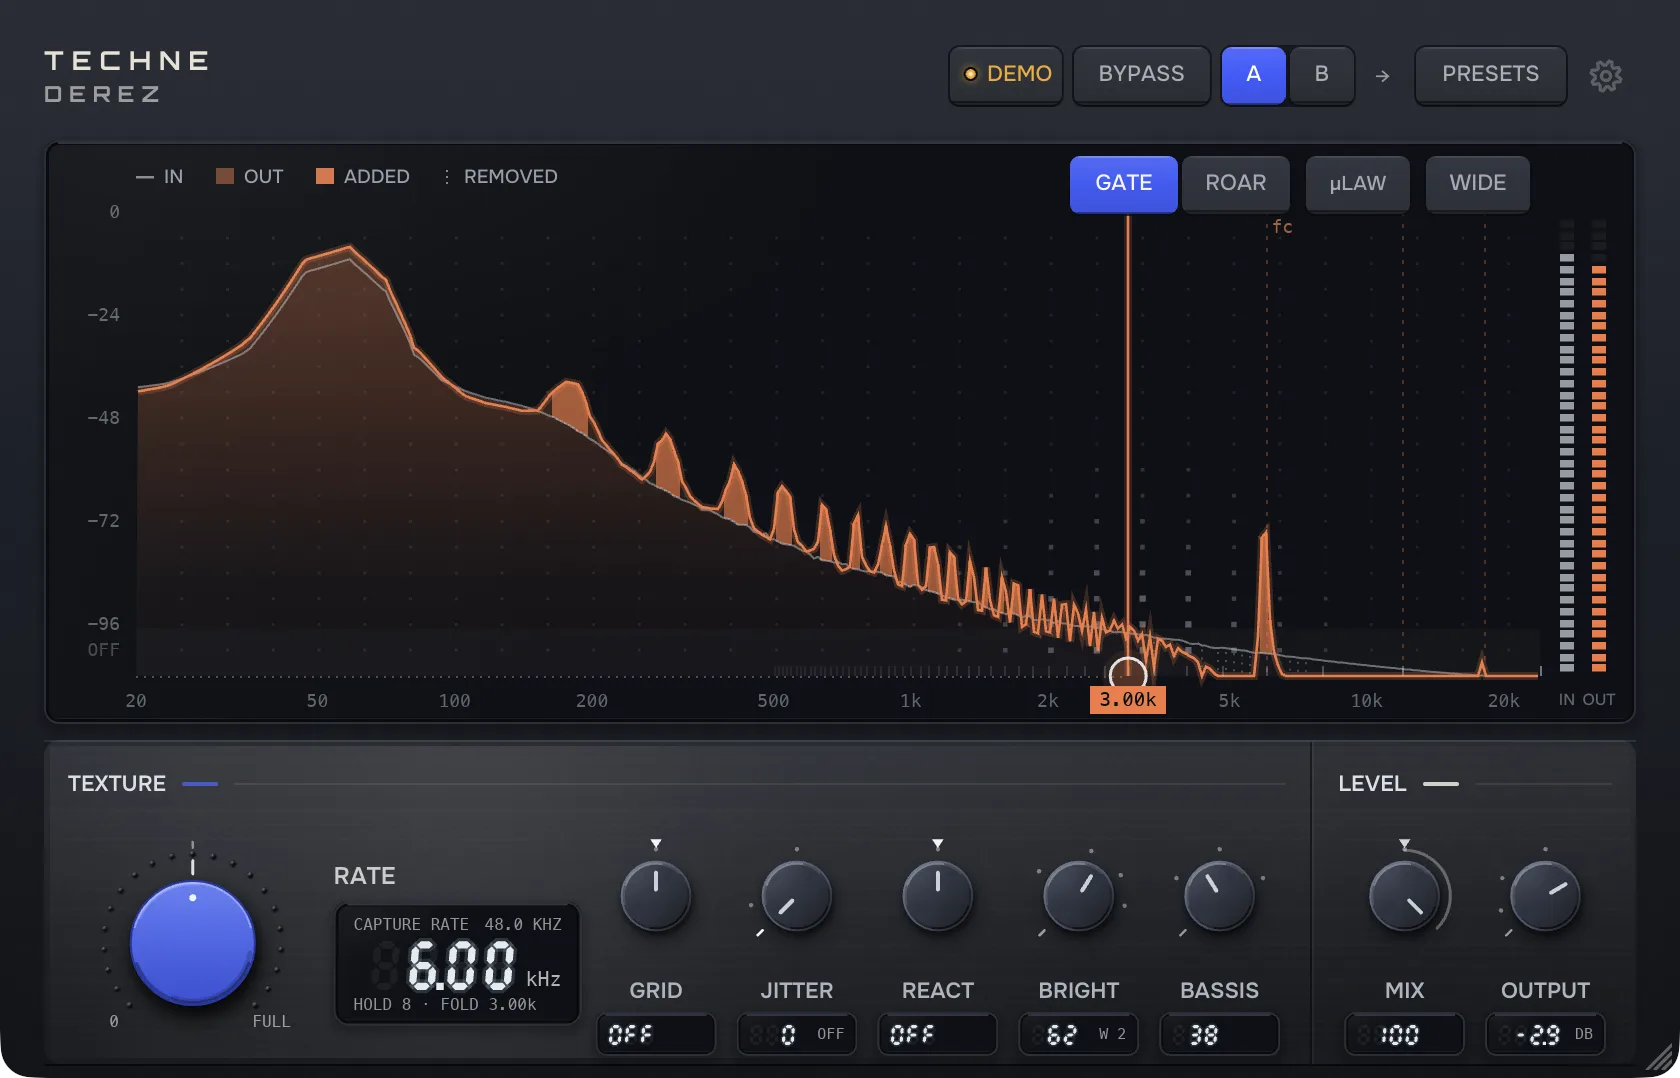Click the GRID value field showing OFF
The image size is (1680, 1078).
tap(656, 1034)
